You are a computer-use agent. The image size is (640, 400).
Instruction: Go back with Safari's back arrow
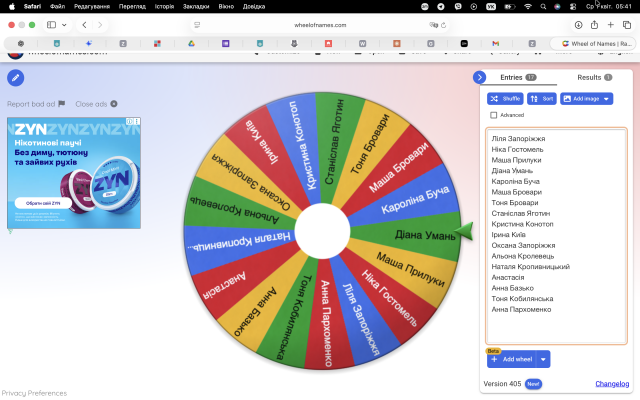point(86,24)
